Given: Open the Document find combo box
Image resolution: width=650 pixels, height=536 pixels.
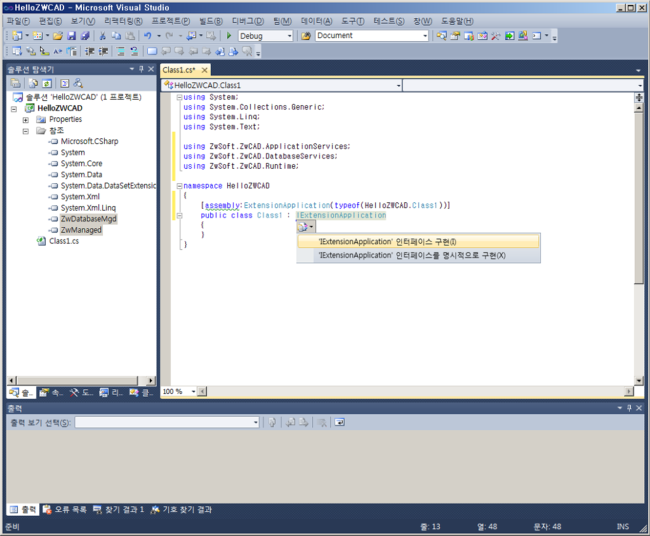Looking at the screenshot, I should coord(425,36).
